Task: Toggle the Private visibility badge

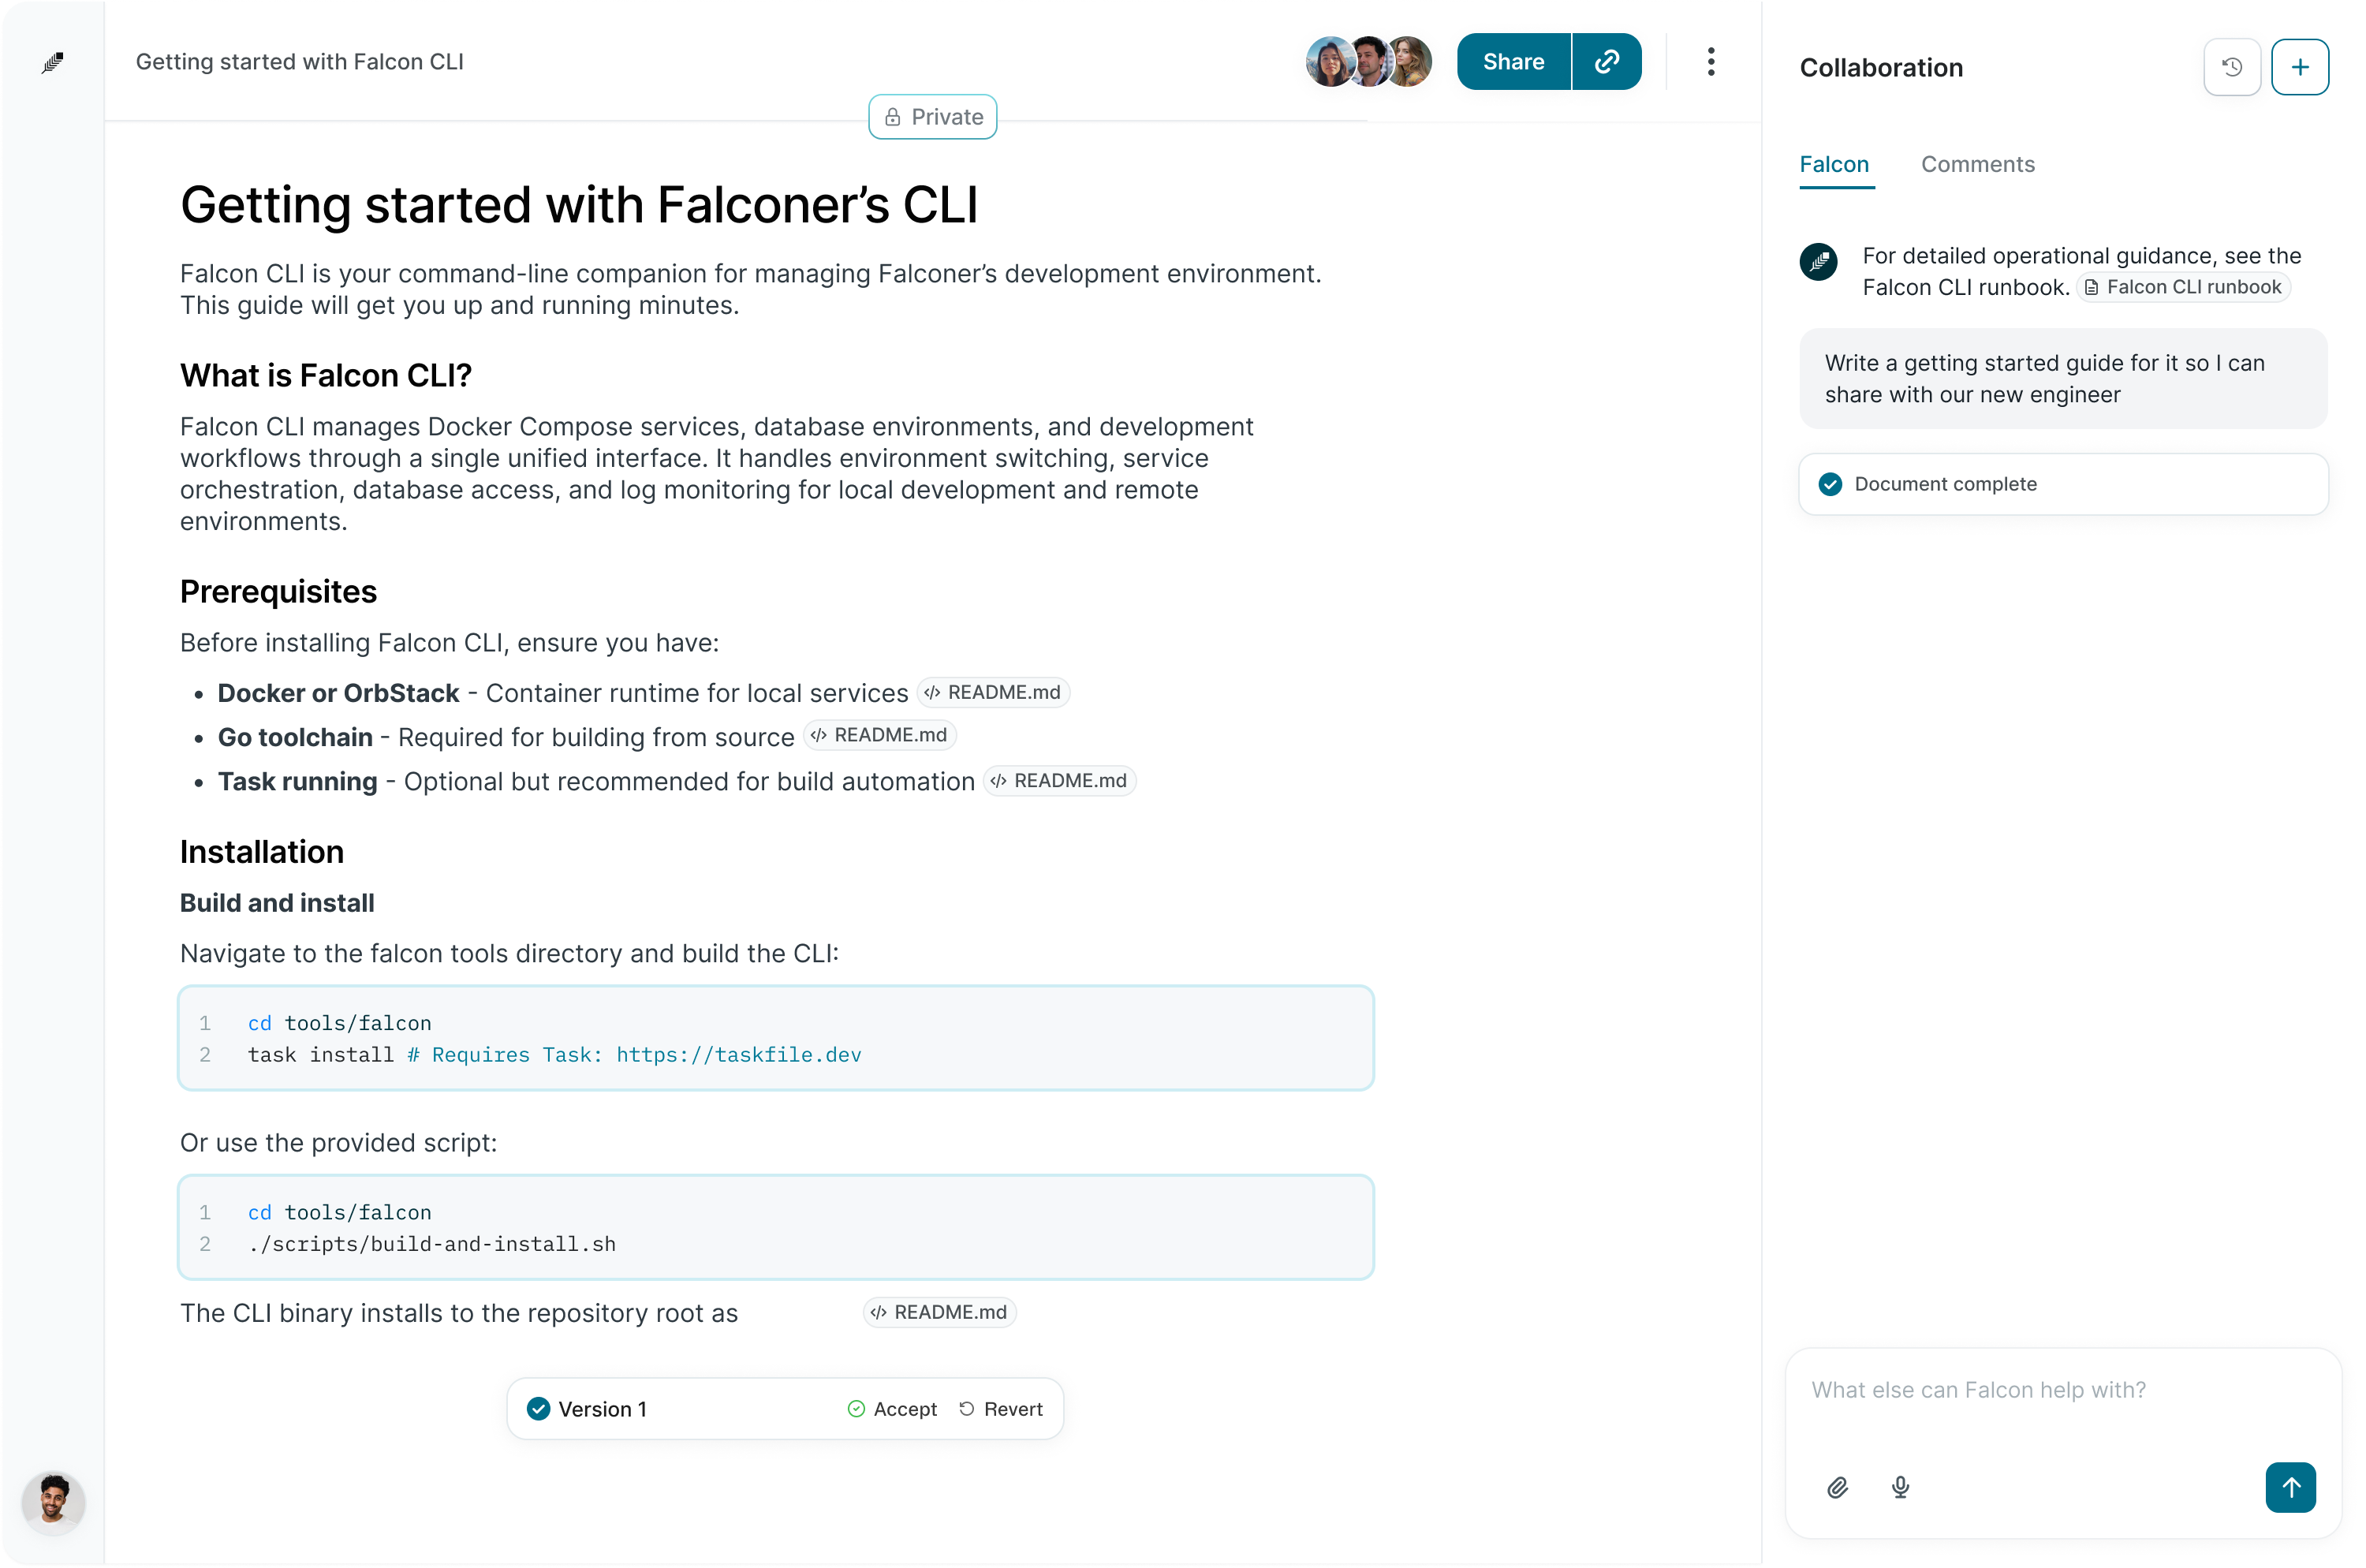Action: pyautogui.click(x=932, y=116)
